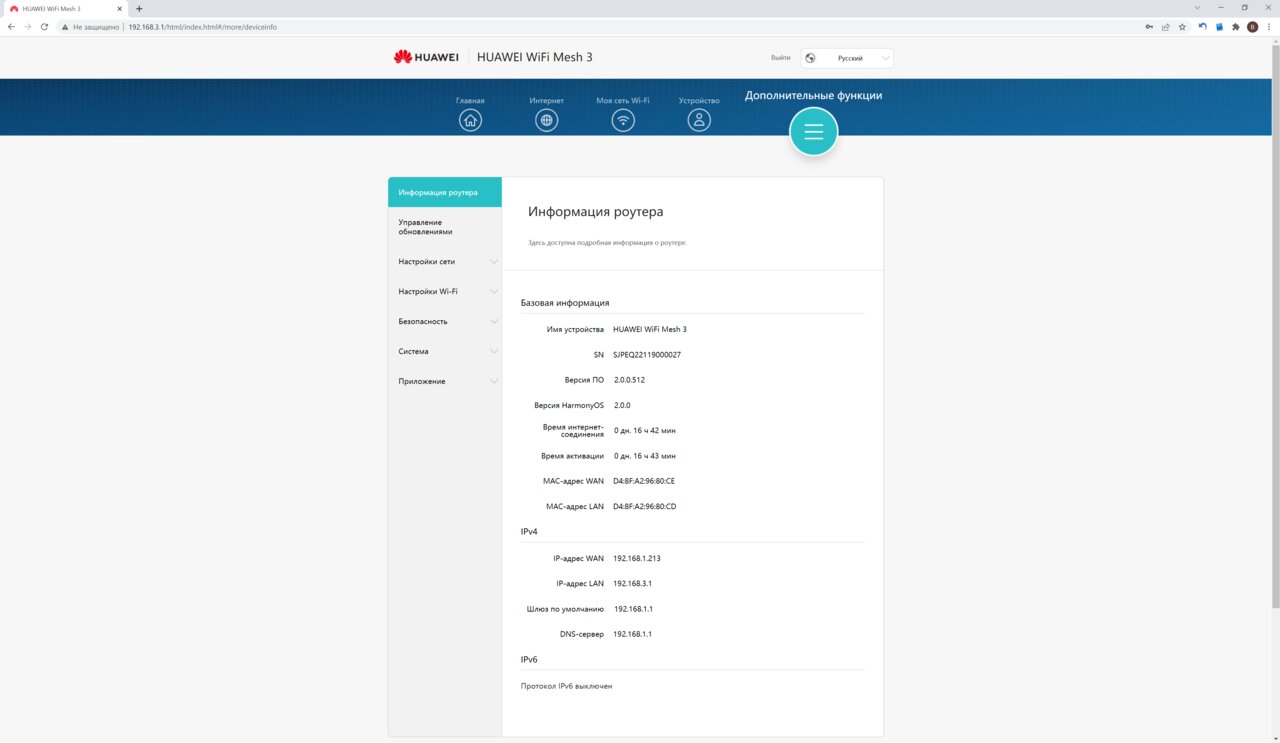The width and height of the screenshot is (1280, 743).
Task: Click the HUAWEI logo in header
Action: tap(426, 57)
